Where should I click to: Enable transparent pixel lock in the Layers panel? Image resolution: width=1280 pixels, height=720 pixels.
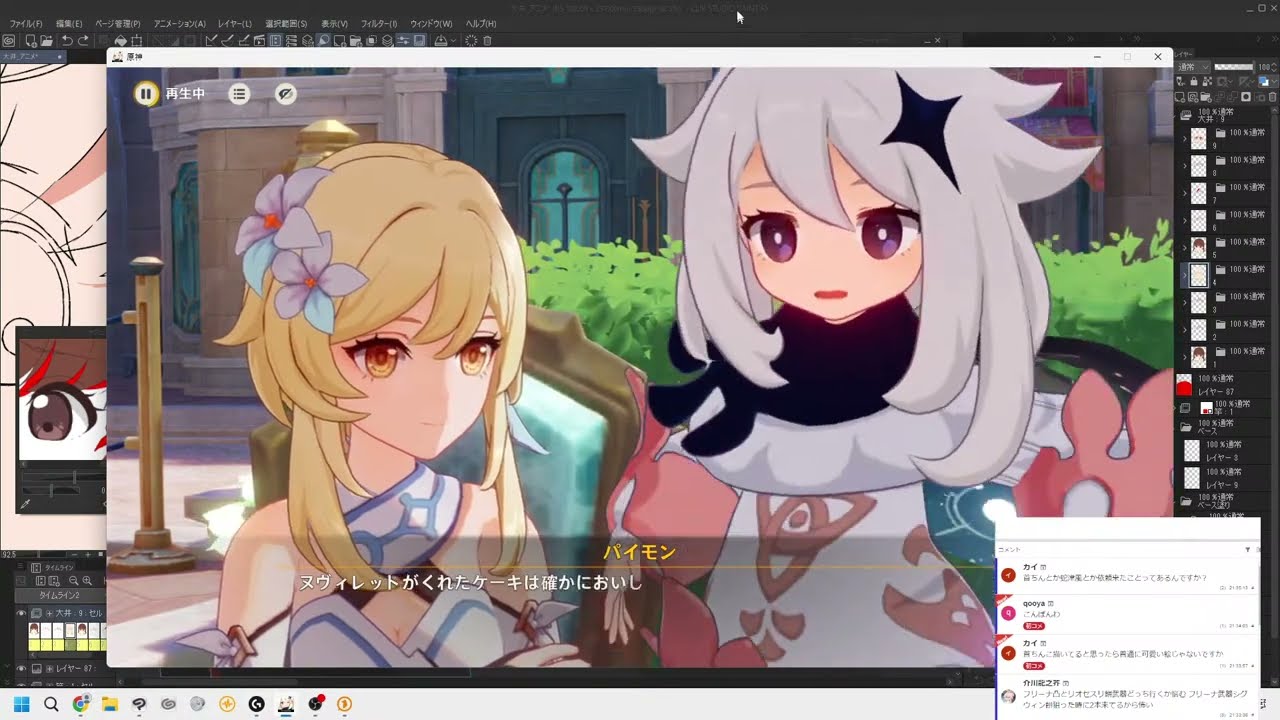[1207, 81]
